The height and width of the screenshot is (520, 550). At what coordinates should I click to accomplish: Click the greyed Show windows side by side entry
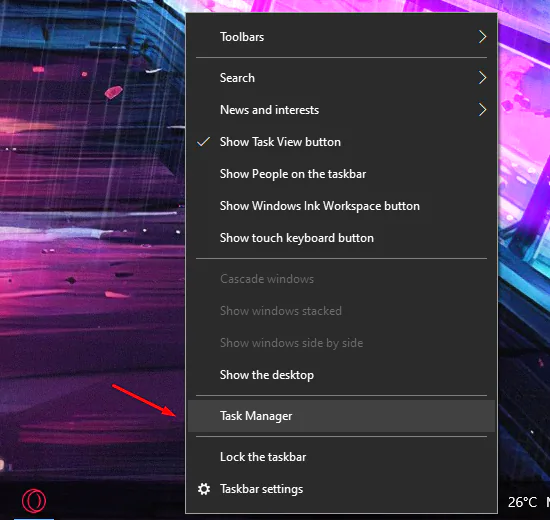pos(341,343)
